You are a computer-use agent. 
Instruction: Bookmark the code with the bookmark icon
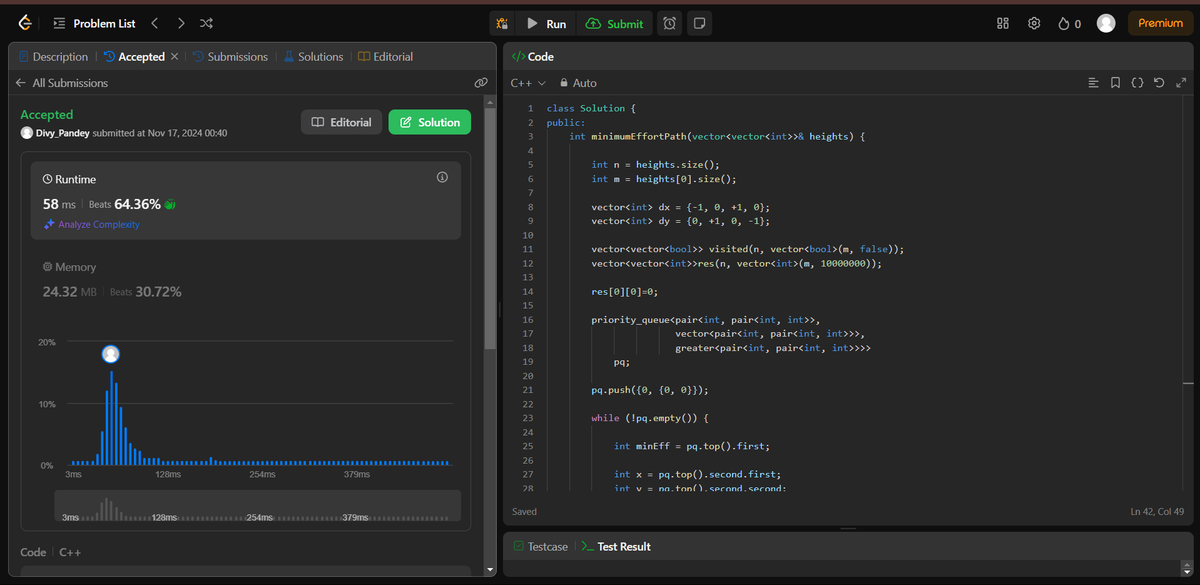point(1114,84)
